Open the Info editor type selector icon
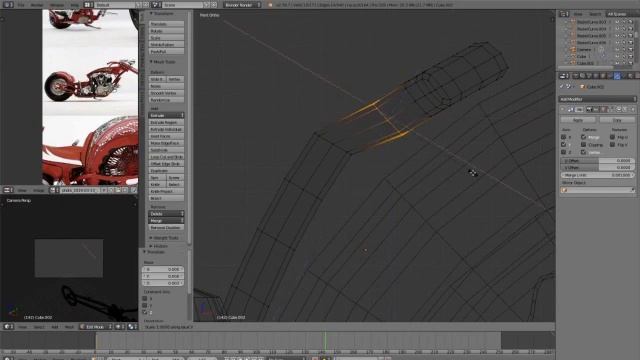The image size is (640, 360). (8, 5)
